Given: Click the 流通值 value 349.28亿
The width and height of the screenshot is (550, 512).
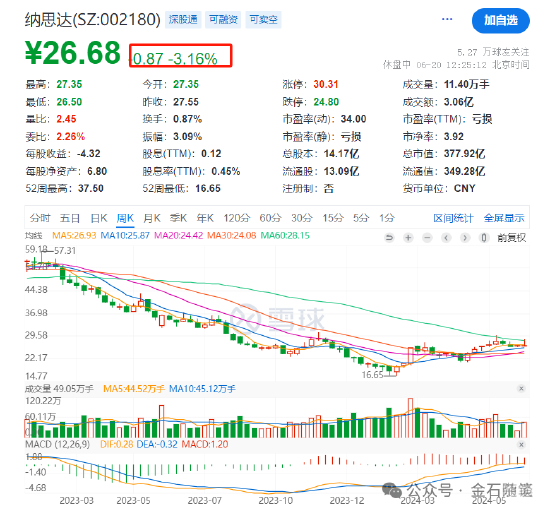Looking at the screenshot, I should 464,171.
